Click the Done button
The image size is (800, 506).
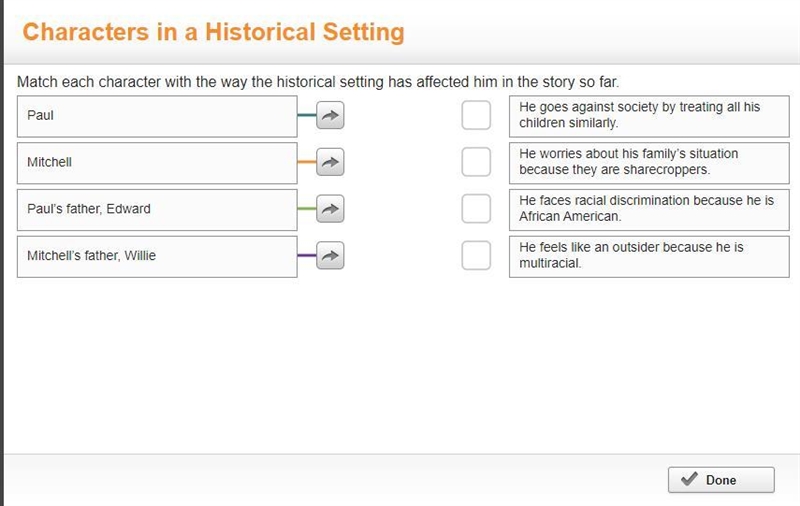721,479
